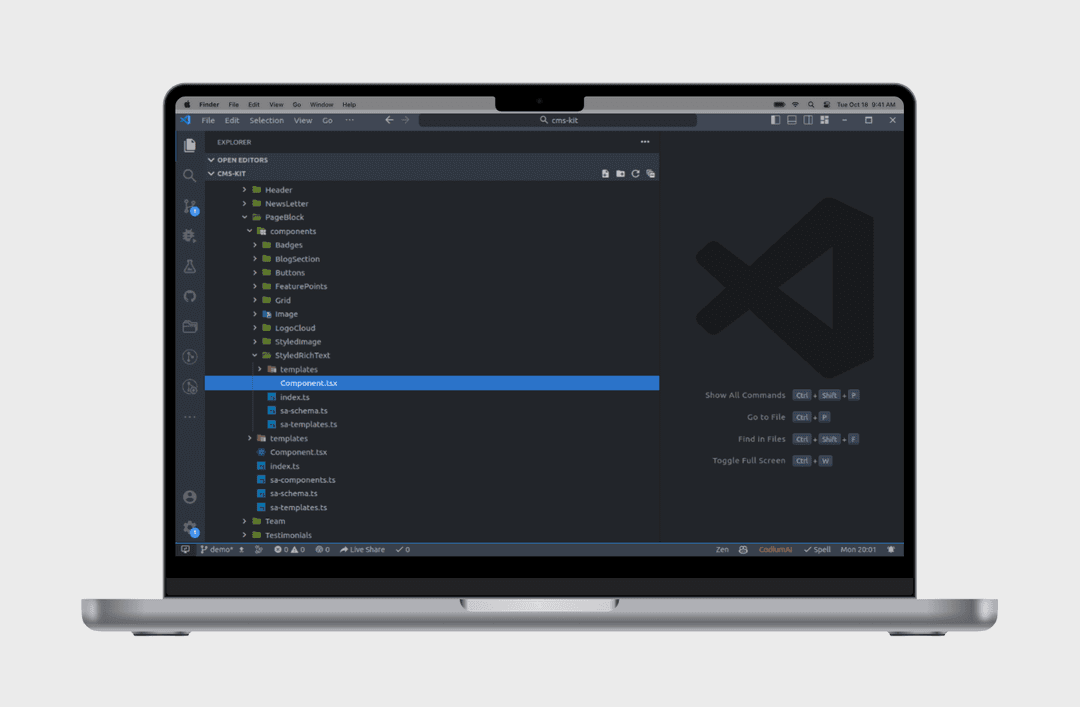Open the Explorer view in activity bar
Image resolution: width=1080 pixels, height=707 pixels.
point(189,145)
